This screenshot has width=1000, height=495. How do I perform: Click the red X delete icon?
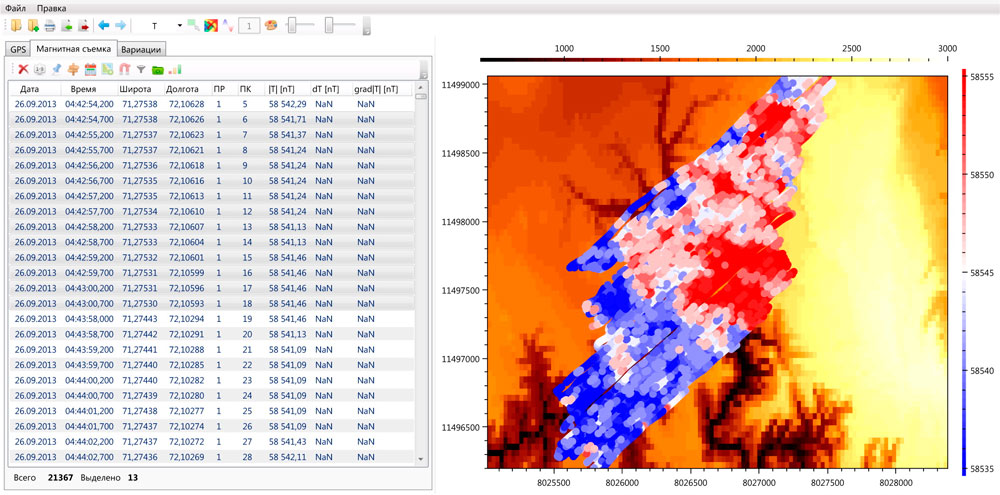tap(22, 69)
